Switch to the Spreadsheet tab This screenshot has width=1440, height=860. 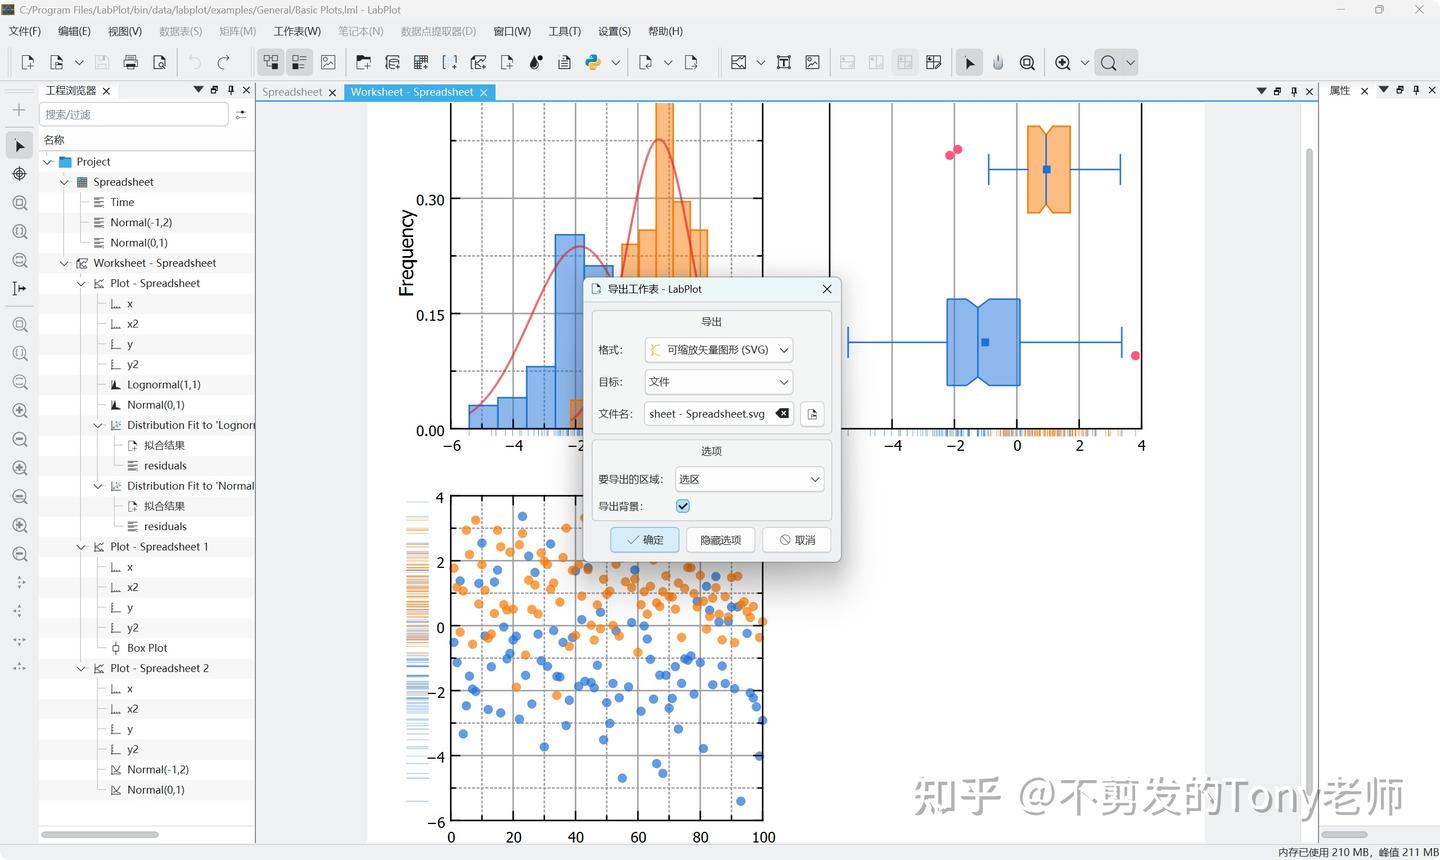click(291, 91)
